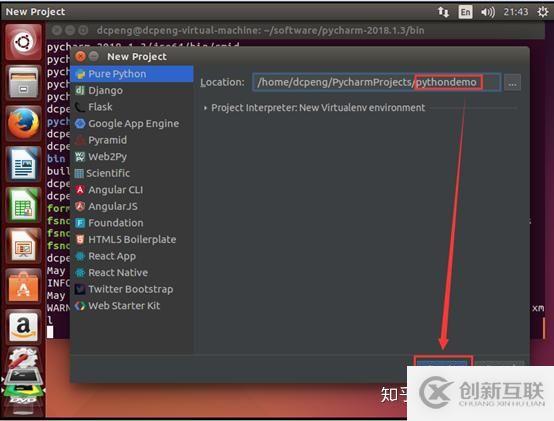The width and height of the screenshot is (554, 421).
Task: Select Web Starter Kit project type
Action: 132,306
